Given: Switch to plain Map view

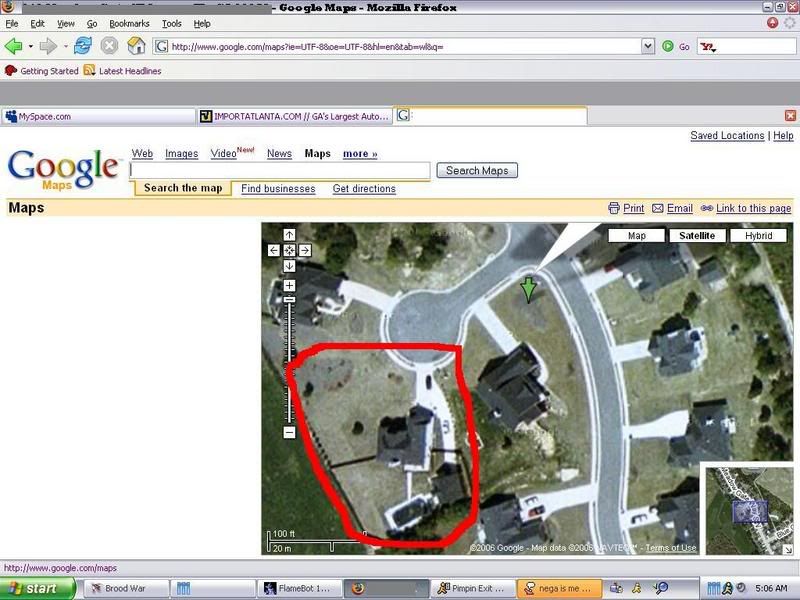Looking at the screenshot, I should pos(636,236).
